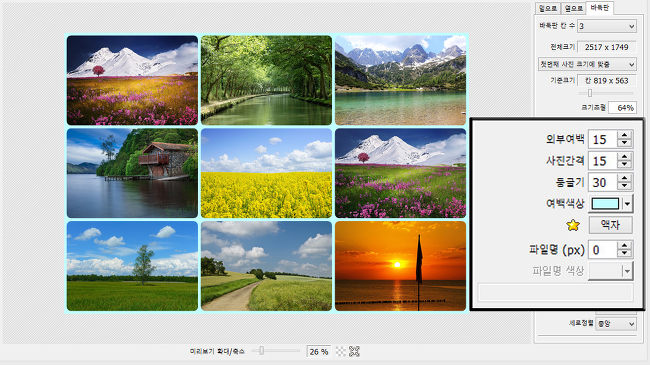Select the yellow rapeseed field photo

click(x=267, y=173)
